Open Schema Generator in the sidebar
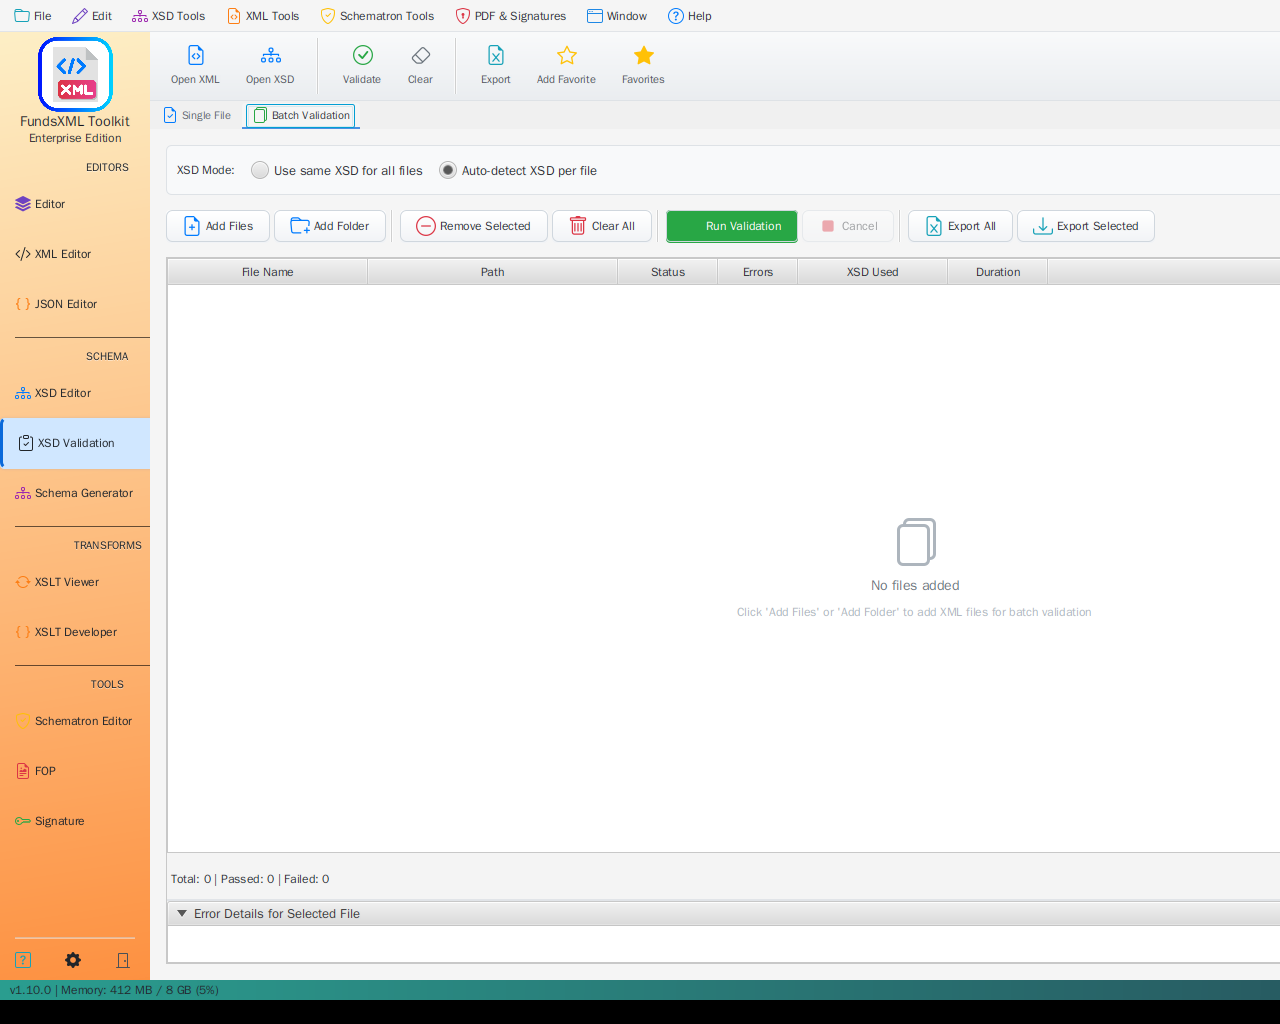 point(75,493)
